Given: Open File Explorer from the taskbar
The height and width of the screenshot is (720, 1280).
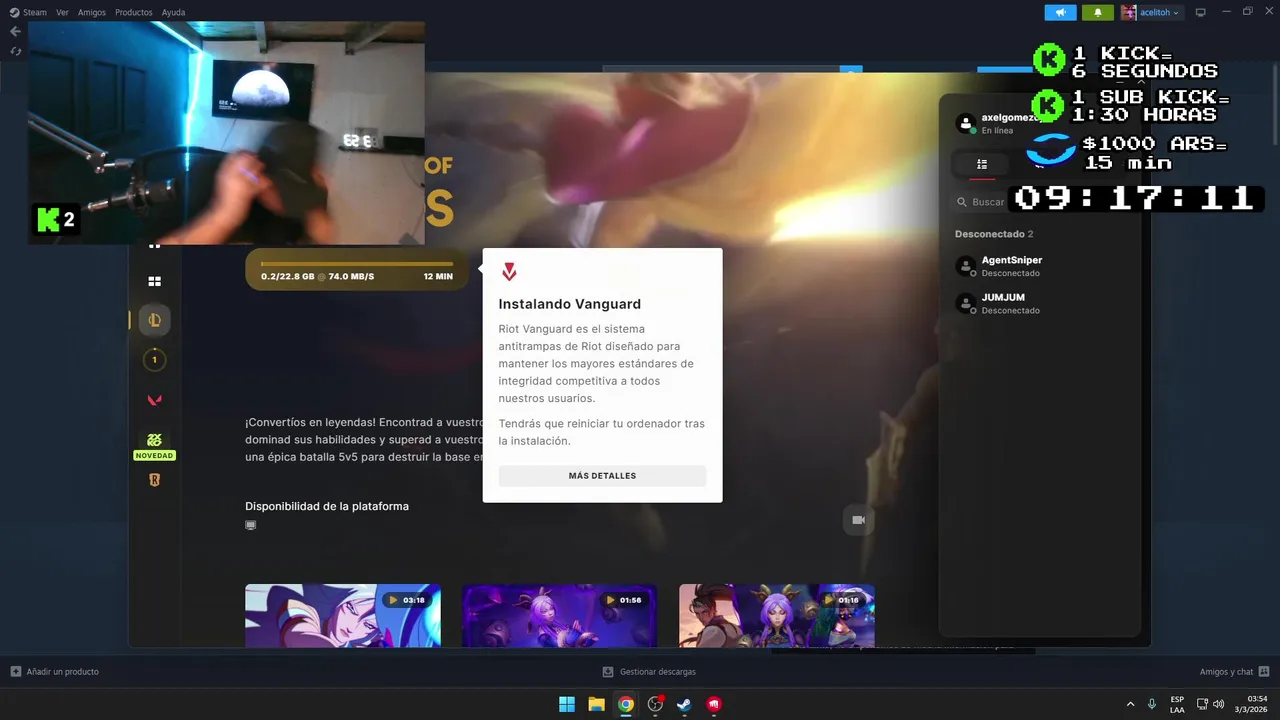Looking at the screenshot, I should 596,704.
